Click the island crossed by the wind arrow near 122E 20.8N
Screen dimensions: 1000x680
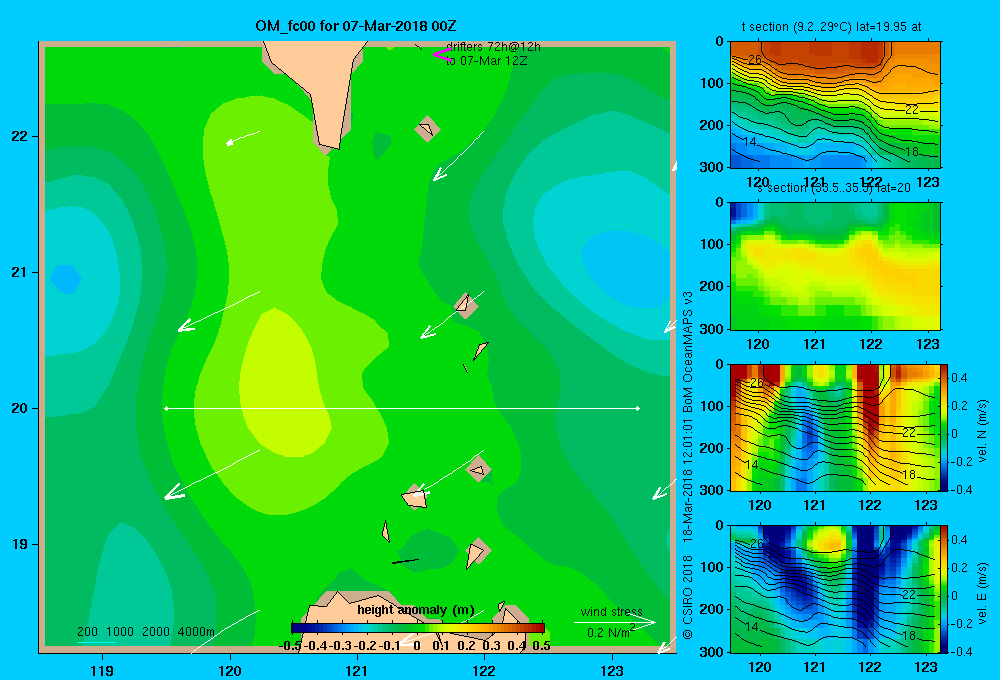(466, 306)
